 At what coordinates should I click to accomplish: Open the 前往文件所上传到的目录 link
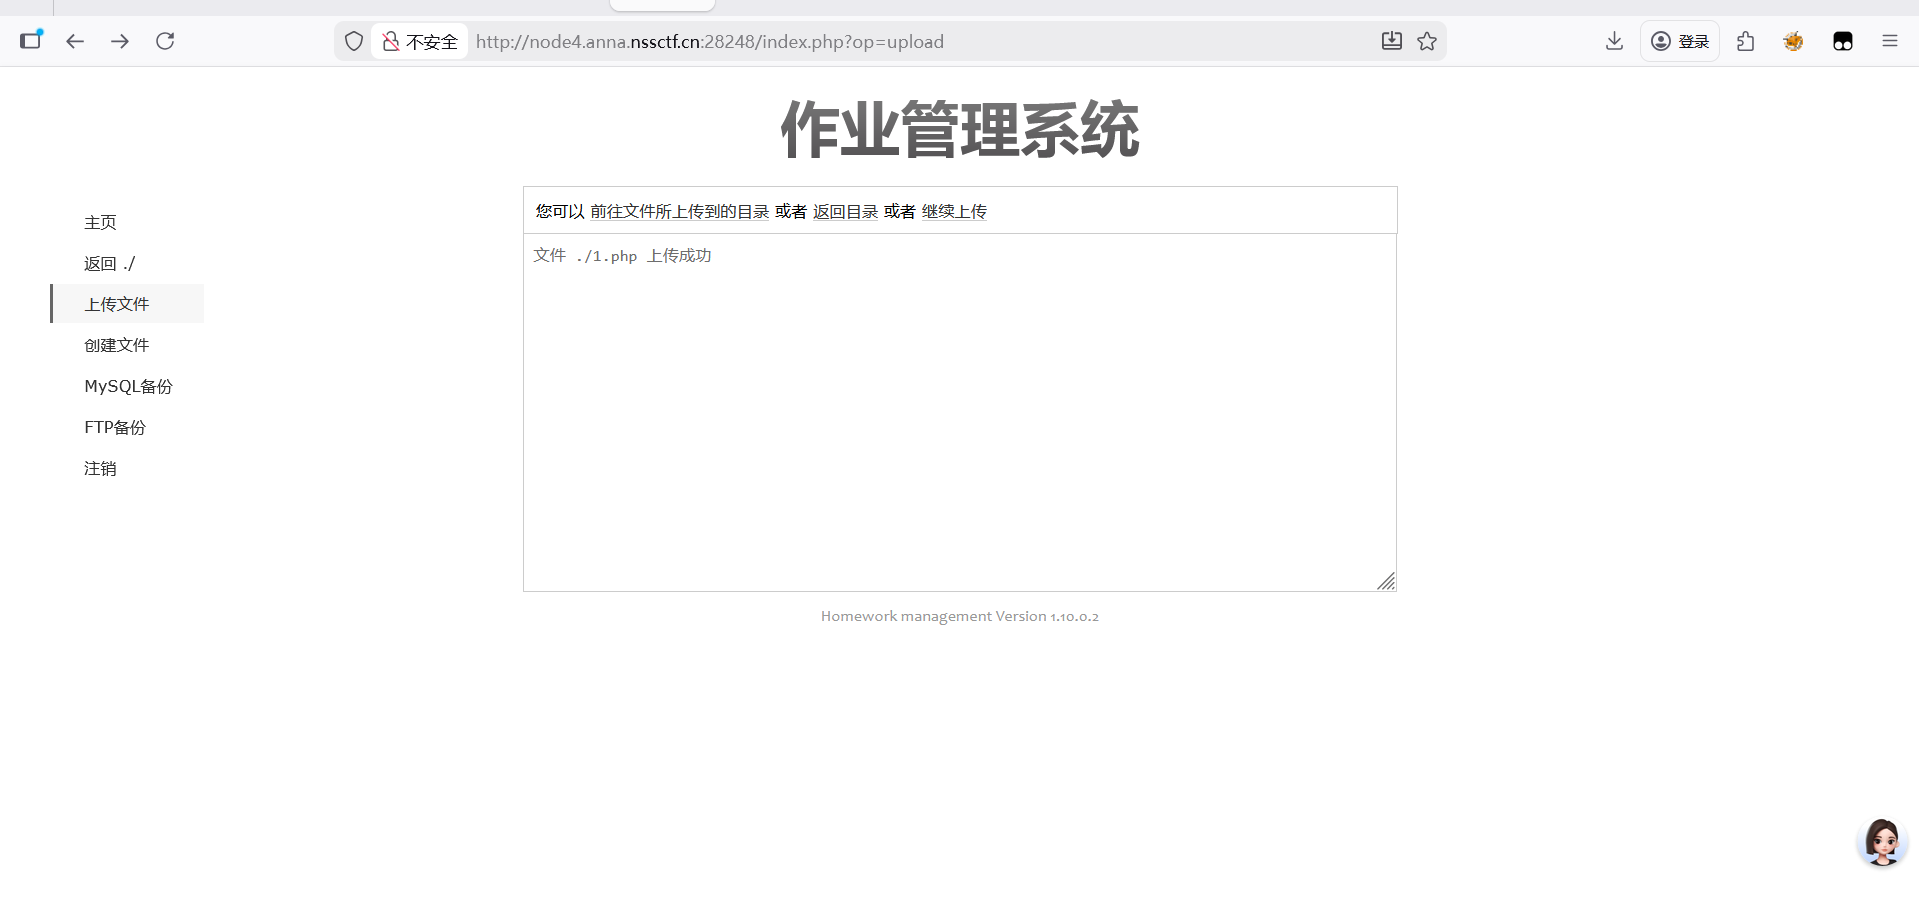678,211
